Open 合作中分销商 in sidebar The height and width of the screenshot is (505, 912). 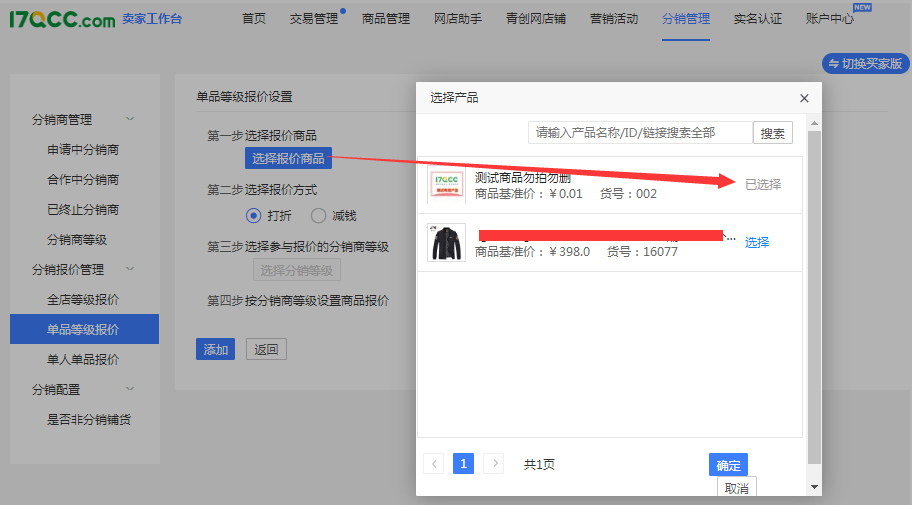pos(83,179)
